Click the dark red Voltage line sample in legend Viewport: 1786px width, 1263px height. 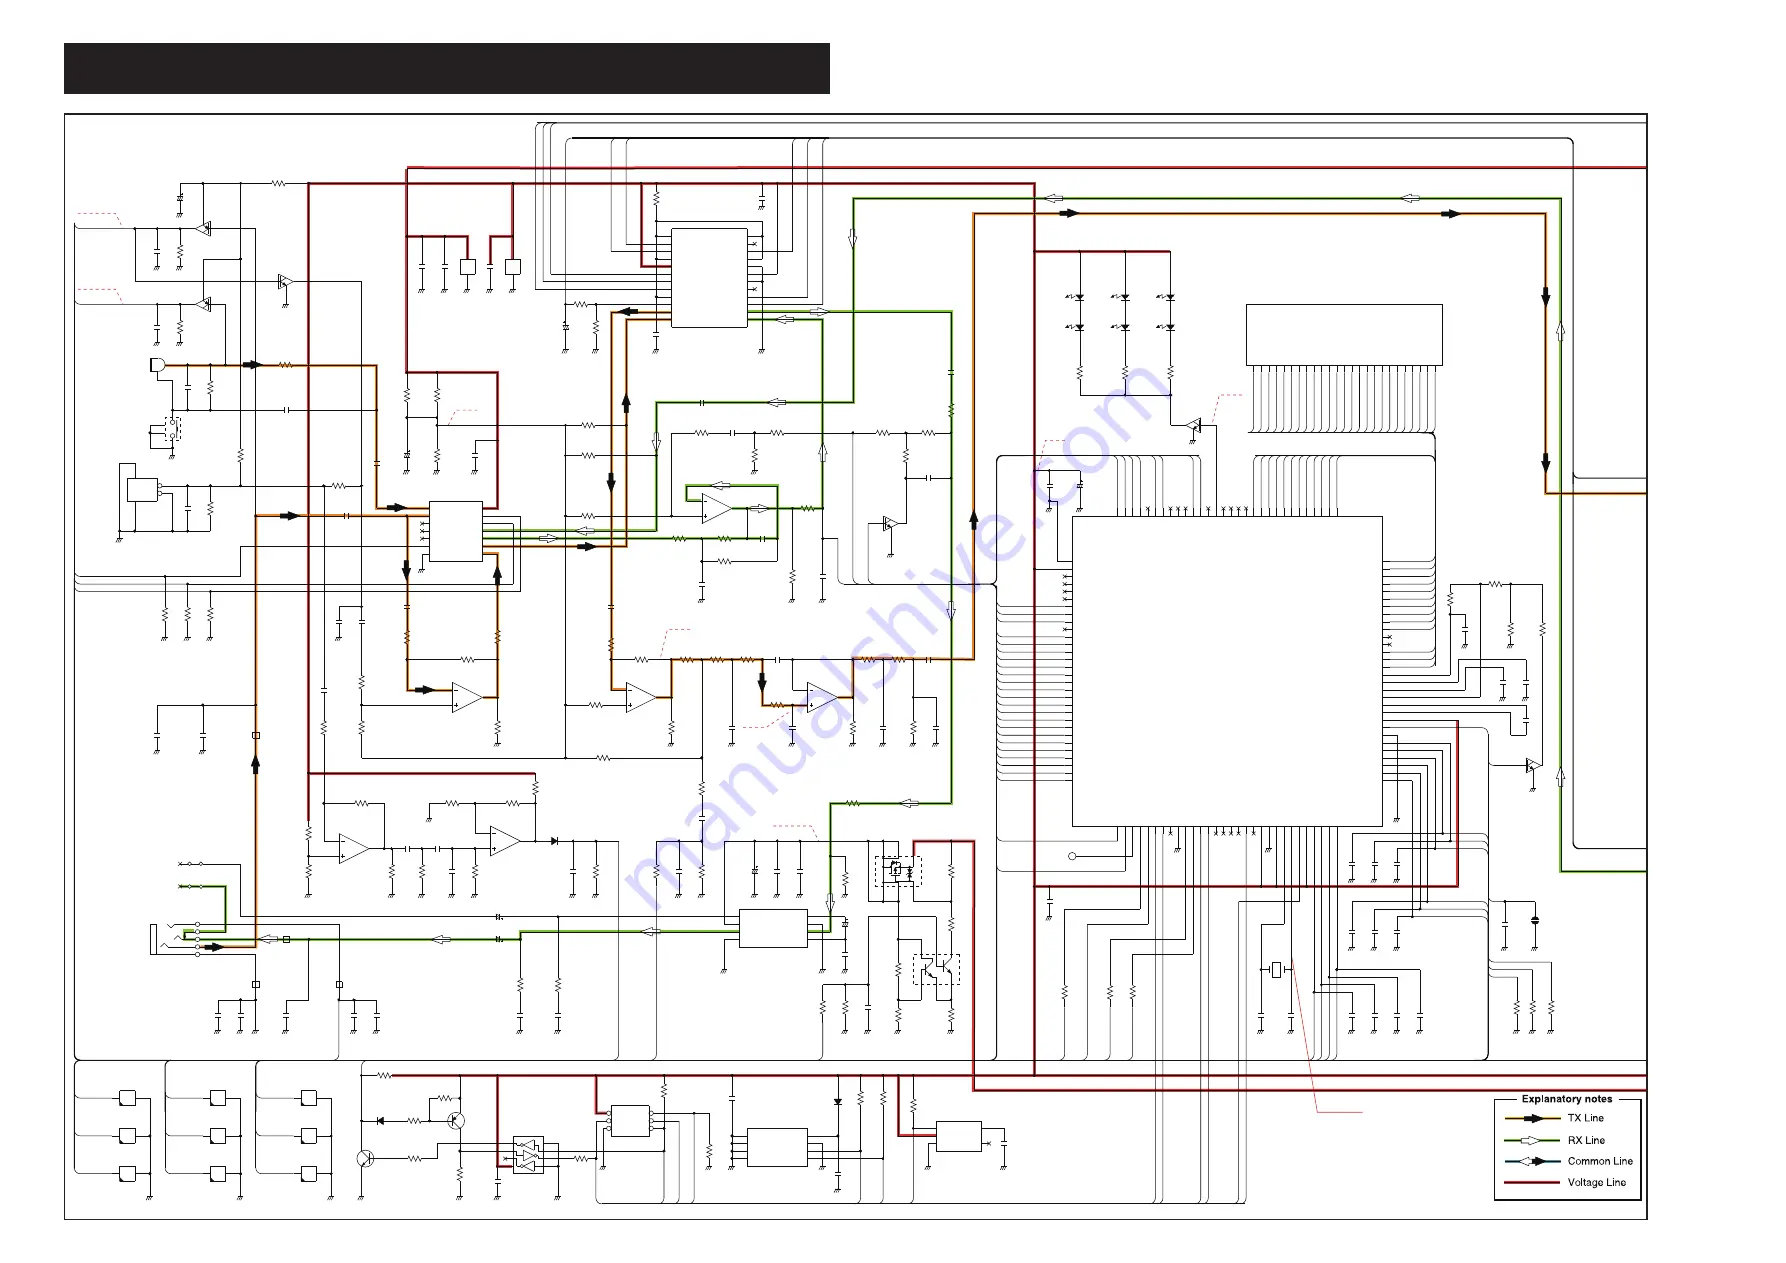[x=1532, y=1182]
